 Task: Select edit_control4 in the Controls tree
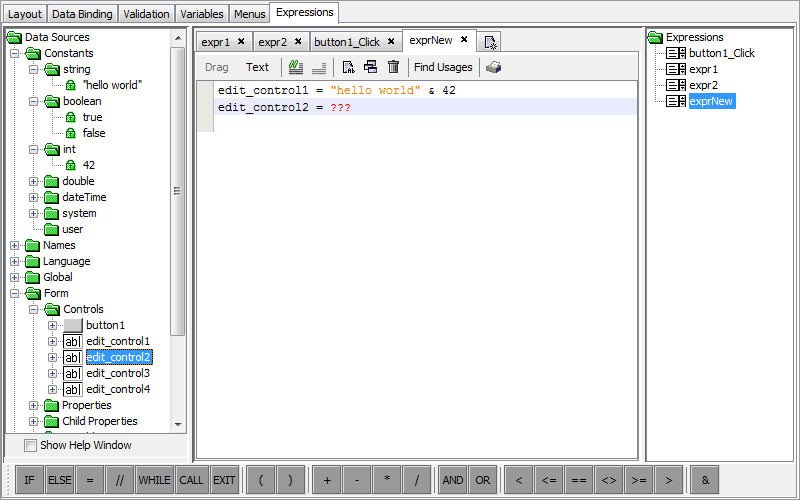pyautogui.click(x=117, y=389)
